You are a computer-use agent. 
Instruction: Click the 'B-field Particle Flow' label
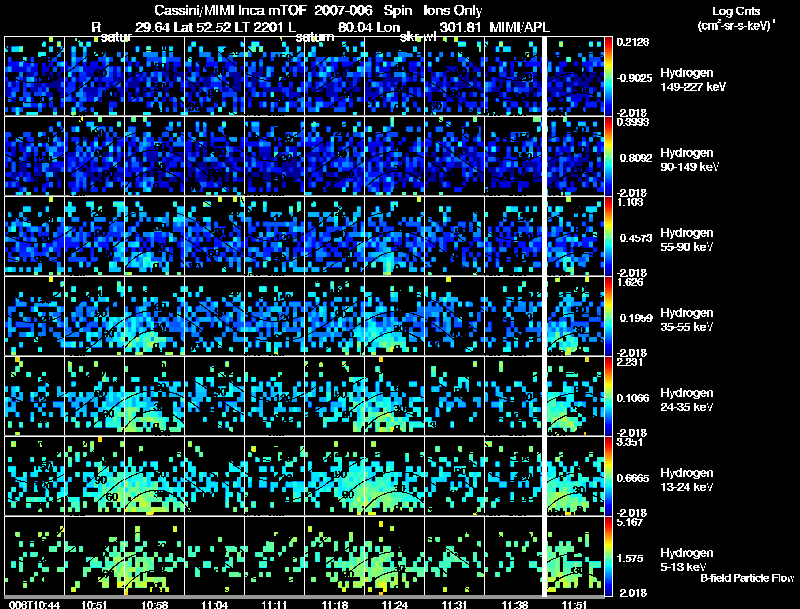[747, 578]
